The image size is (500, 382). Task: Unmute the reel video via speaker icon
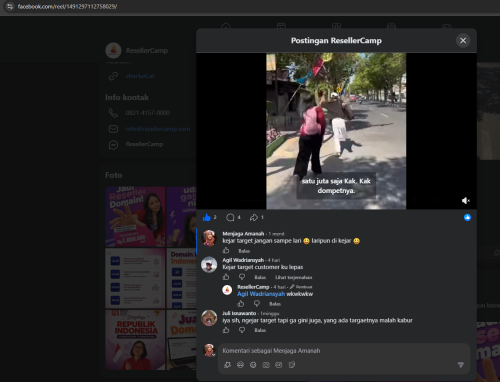tap(466, 200)
